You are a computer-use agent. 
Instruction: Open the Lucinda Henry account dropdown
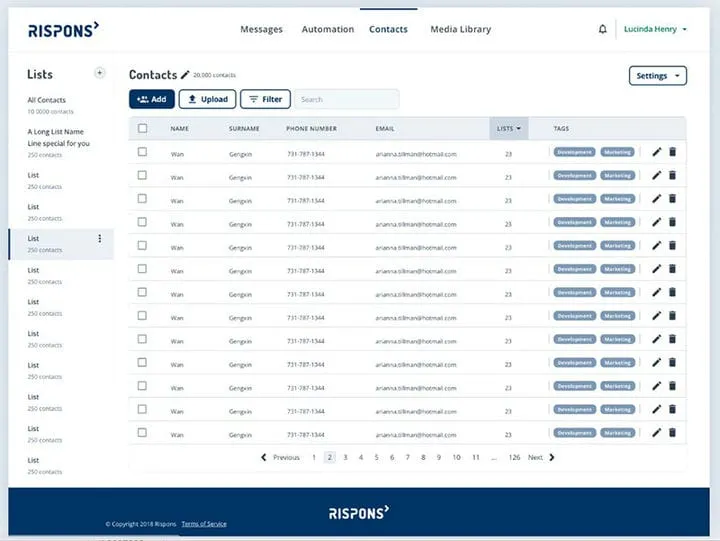[655, 29]
